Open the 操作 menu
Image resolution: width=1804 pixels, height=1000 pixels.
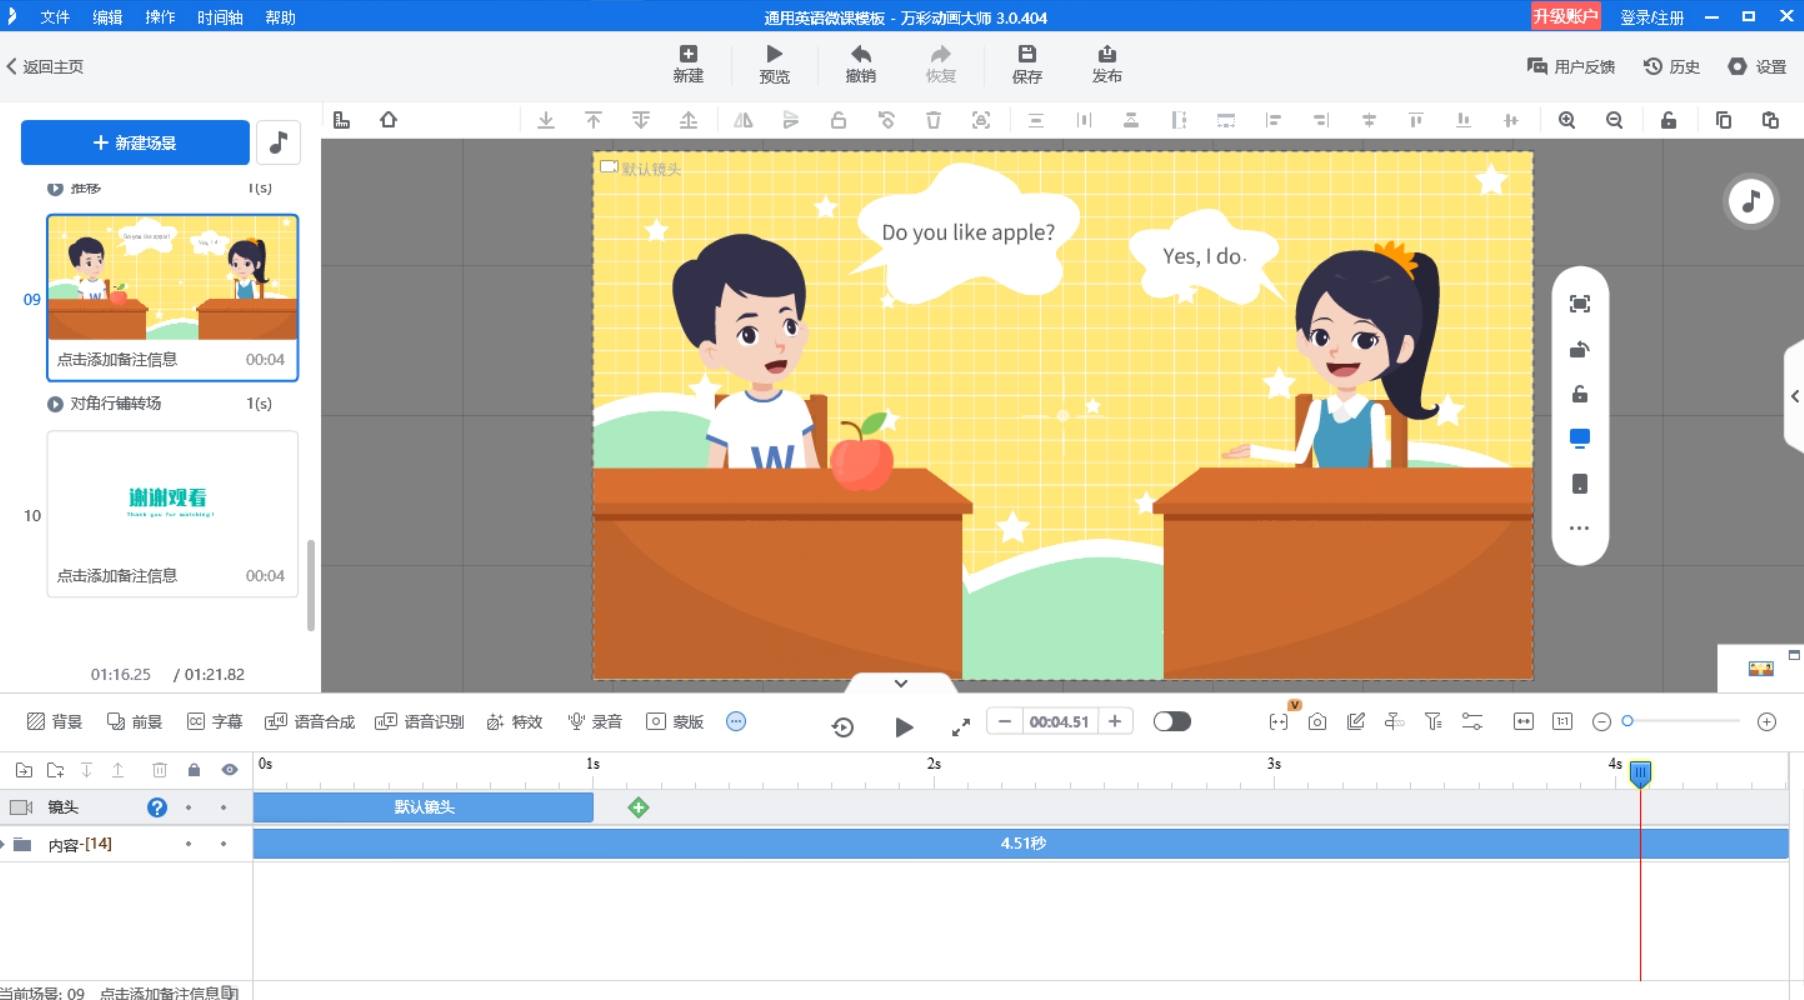160,17
